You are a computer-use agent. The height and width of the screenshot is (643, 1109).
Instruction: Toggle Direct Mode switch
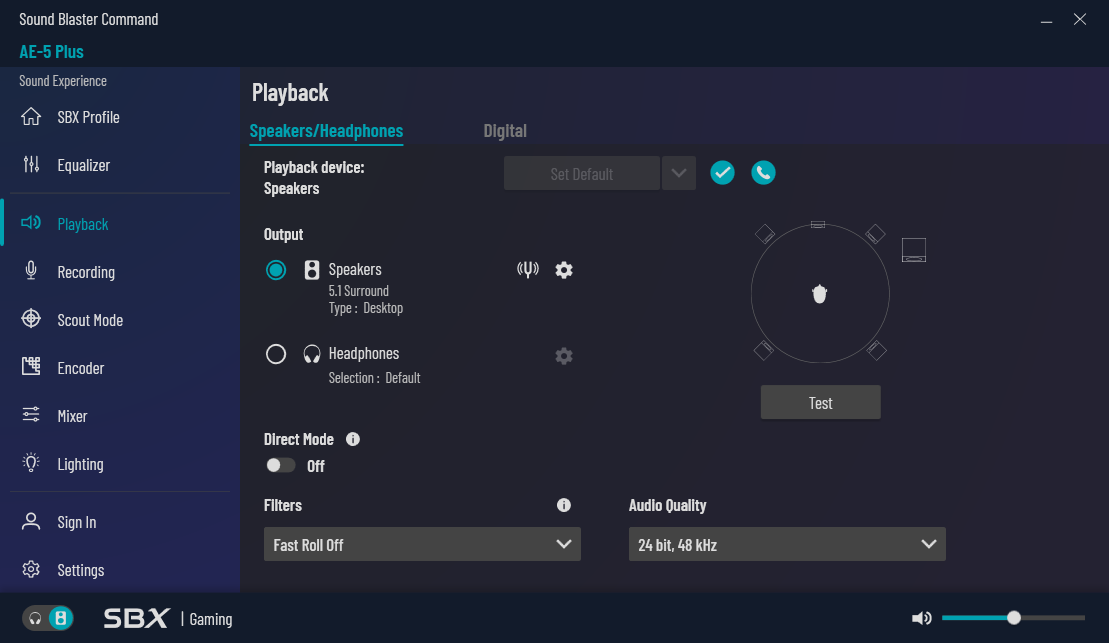(280, 465)
